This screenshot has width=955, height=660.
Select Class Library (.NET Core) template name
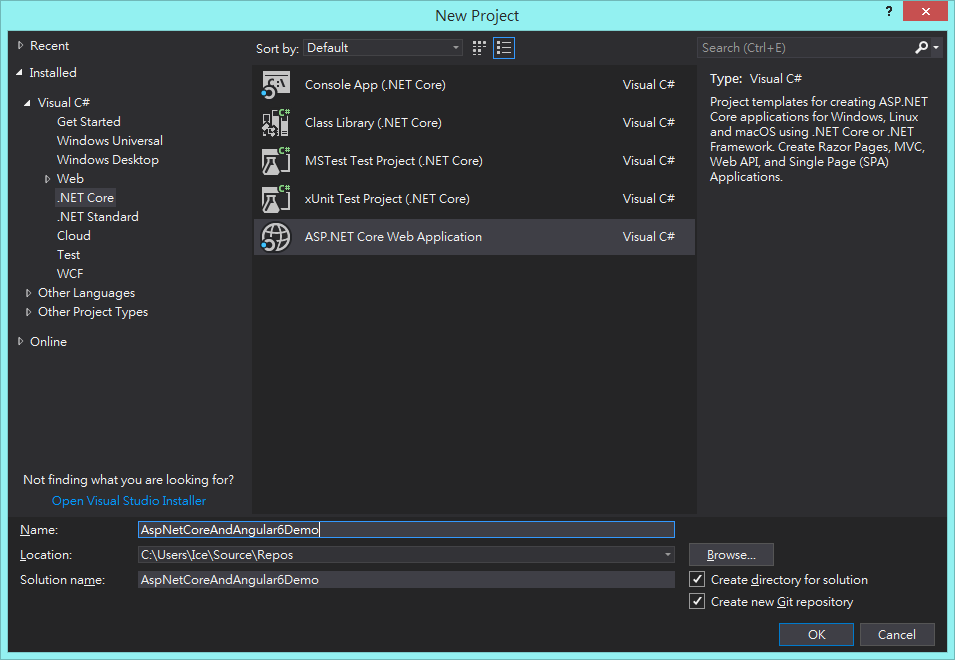click(x=373, y=122)
